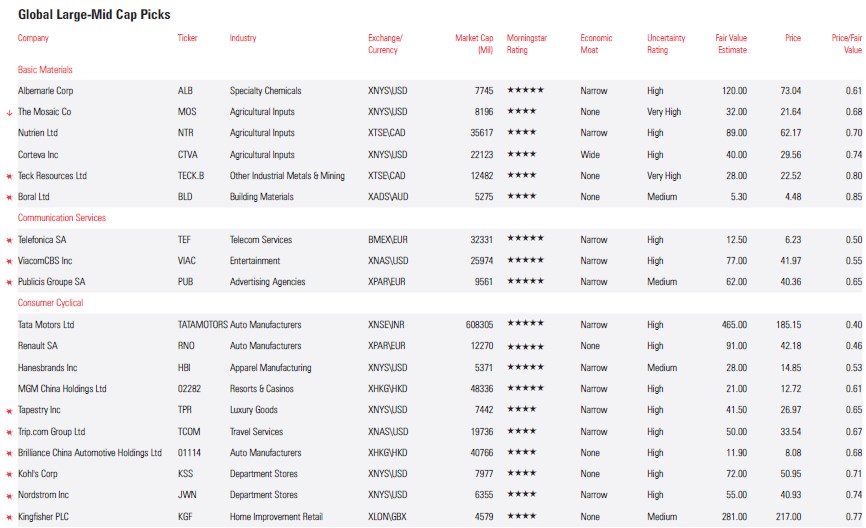
Task: Click the red star marker beside Nordstrom Inc
Action: pos(9,496)
